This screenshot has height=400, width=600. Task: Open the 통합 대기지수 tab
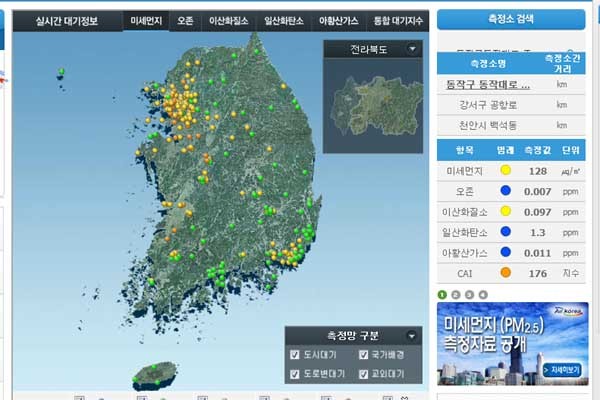(398, 21)
